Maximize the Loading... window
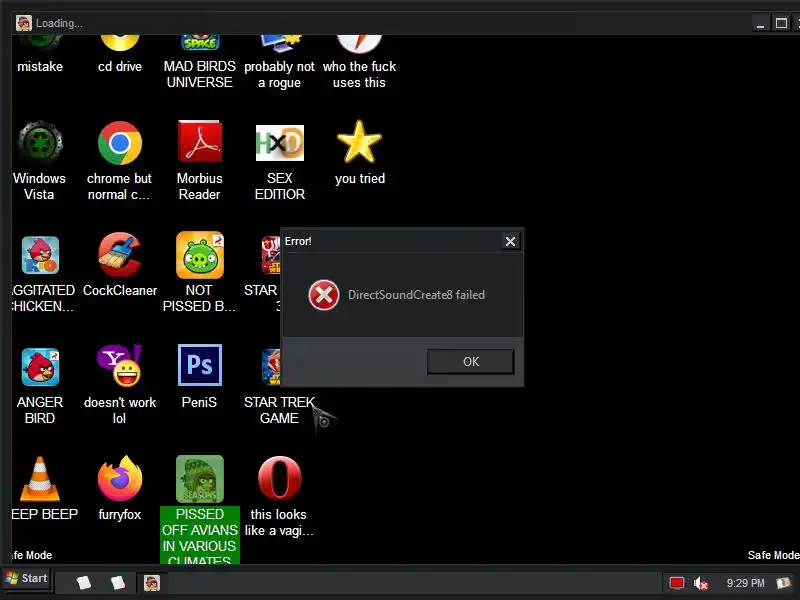Viewport: 800px width, 600px height. click(781, 23)
